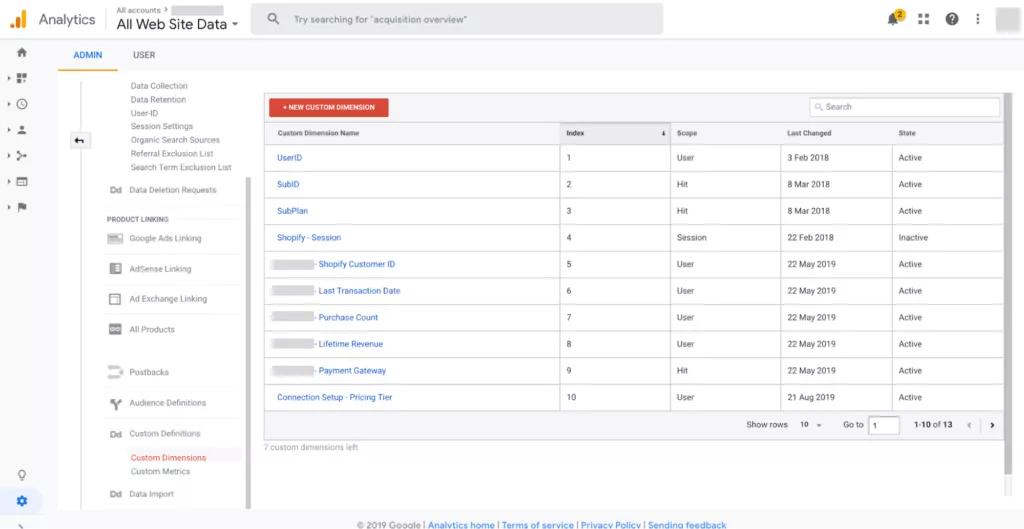Select Custom Metrics in admin menu

160,471
